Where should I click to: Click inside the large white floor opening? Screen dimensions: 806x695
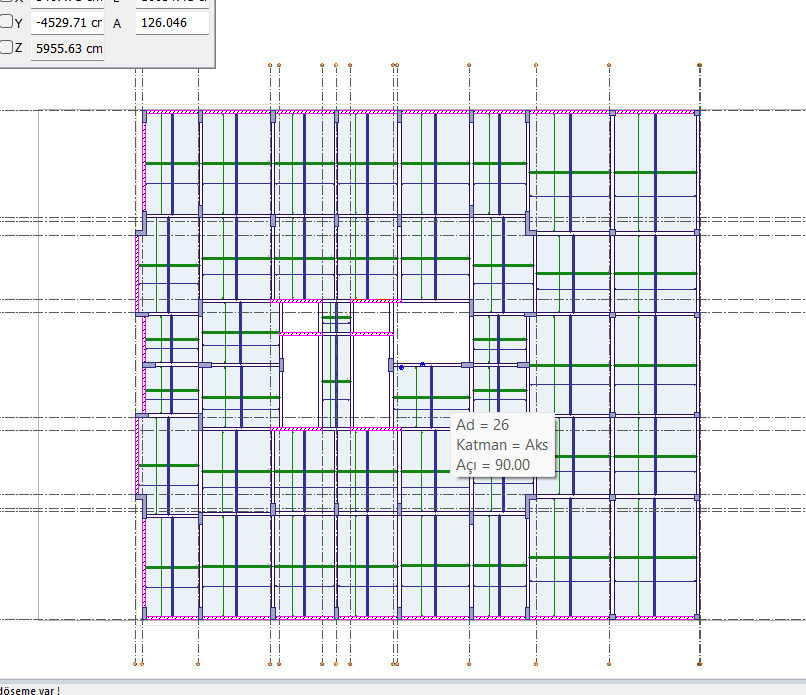(432, 333)
